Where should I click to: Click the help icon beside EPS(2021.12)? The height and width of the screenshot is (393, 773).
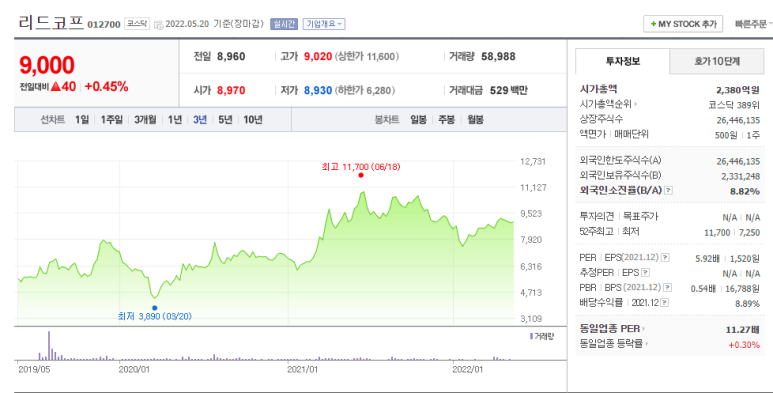pyautogui.click(x=665, y=257)
